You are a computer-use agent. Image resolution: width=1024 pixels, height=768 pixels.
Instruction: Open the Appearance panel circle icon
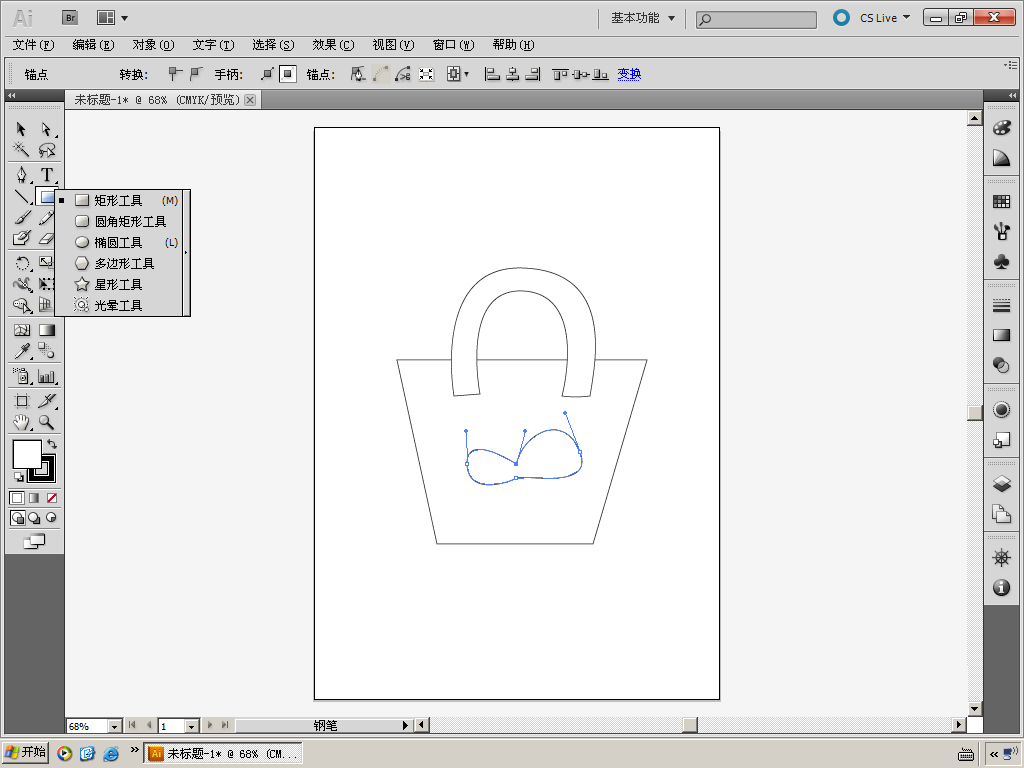point(1001,409)
